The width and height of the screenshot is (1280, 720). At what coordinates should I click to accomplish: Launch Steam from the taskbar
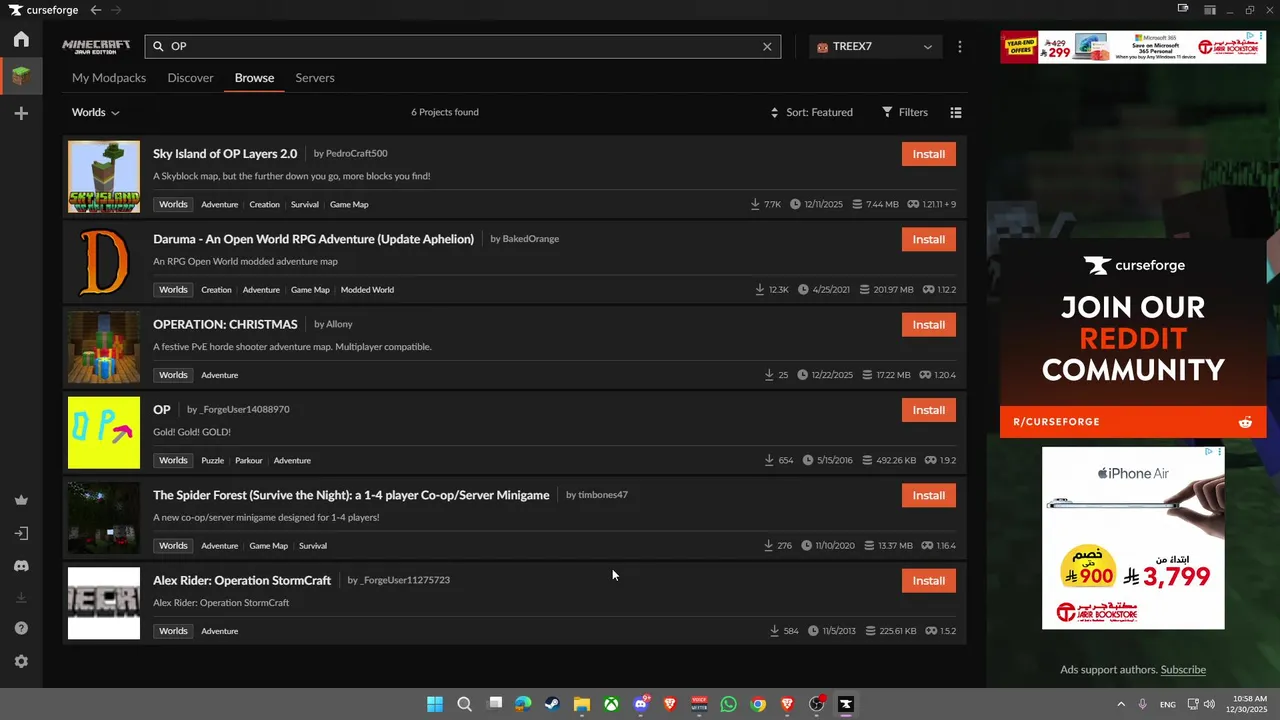552,704
